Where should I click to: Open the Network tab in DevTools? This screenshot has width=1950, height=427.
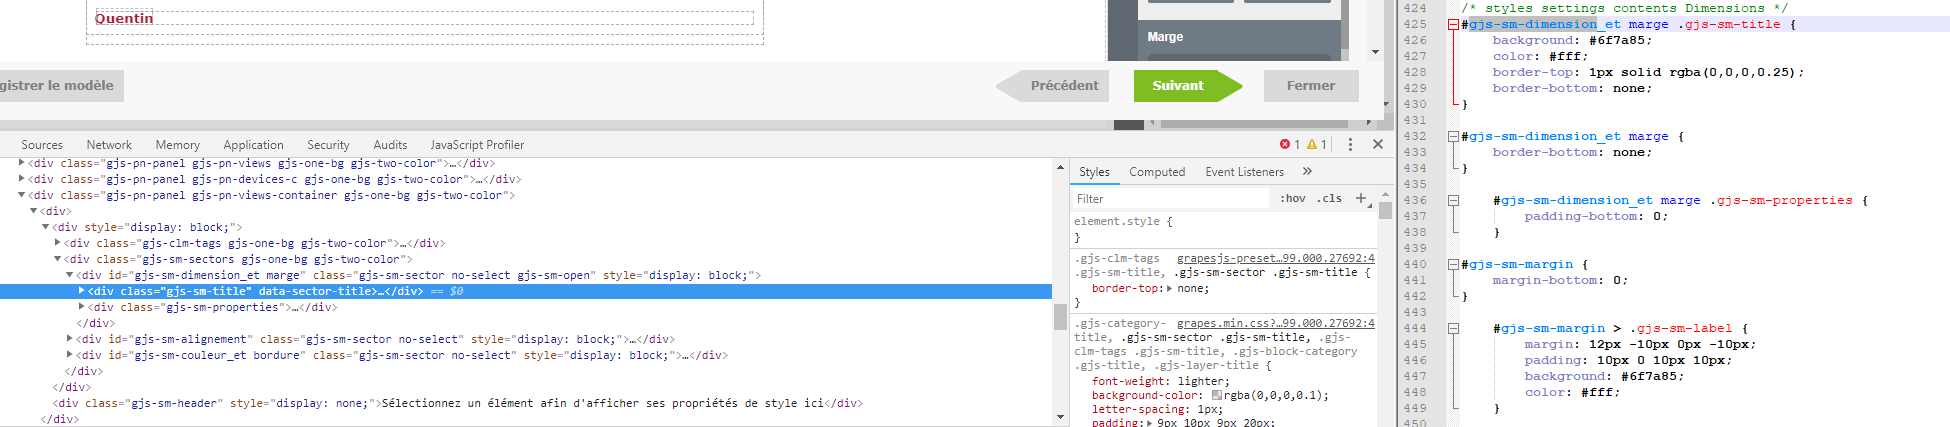coord(109,145)
